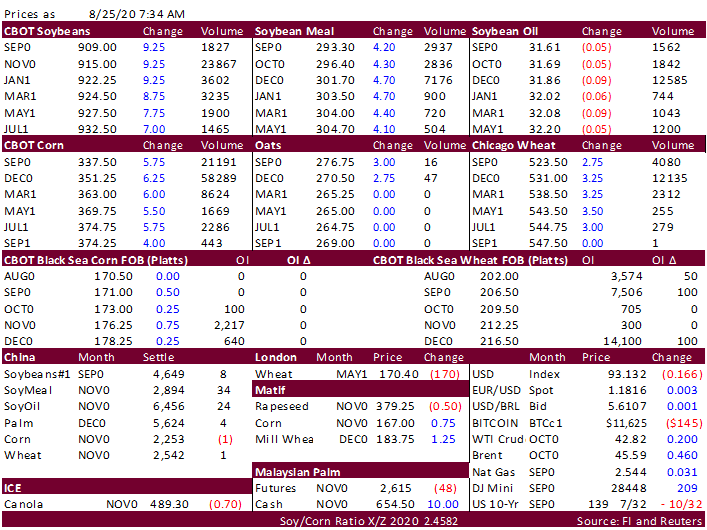Select Malaysian Palm Futures price 2,615

point(396,489)
